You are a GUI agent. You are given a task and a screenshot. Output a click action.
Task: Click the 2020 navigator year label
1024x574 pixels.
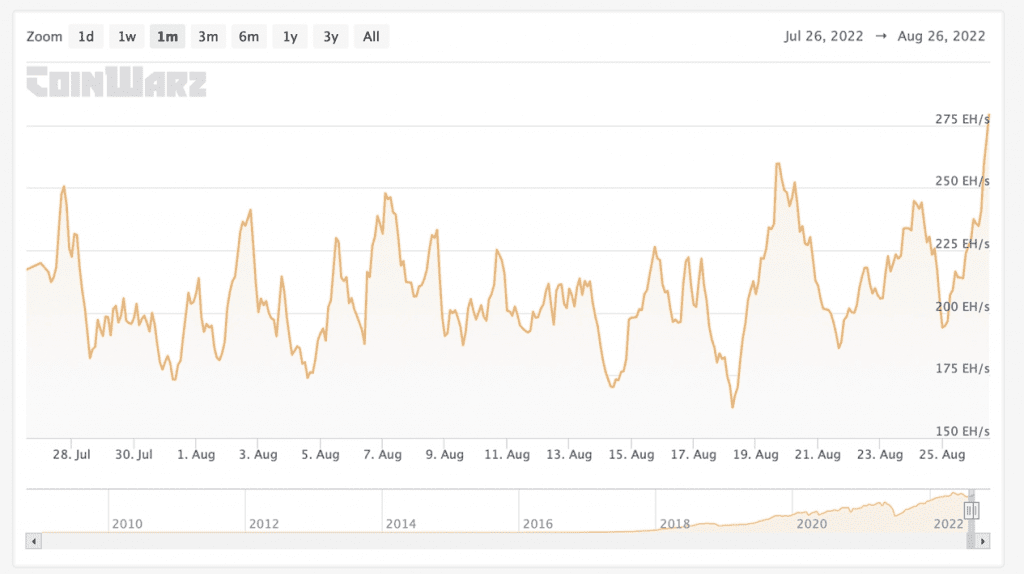click(812, 524)
